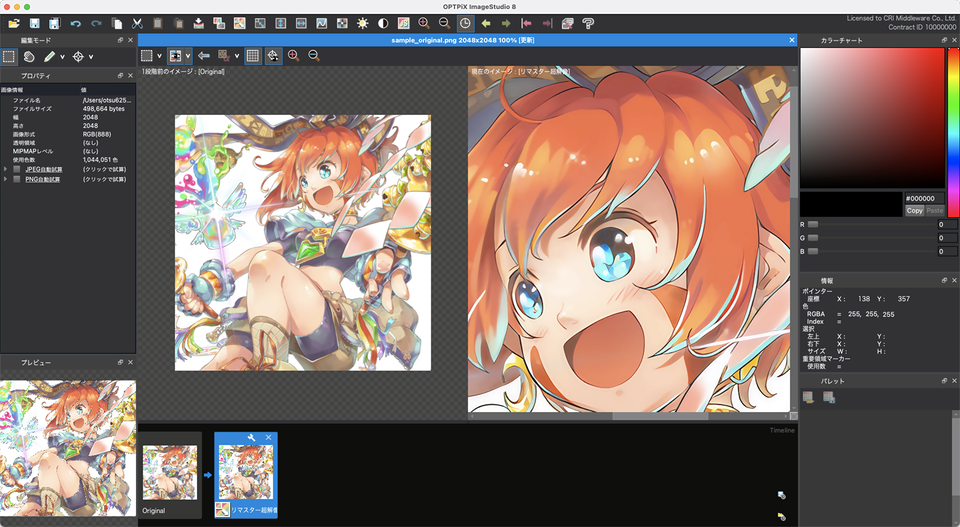Open dropdown beside the alpha overlay icon
Screen dimensions: 960x527
pyautogui.click(x=236, y=56)
